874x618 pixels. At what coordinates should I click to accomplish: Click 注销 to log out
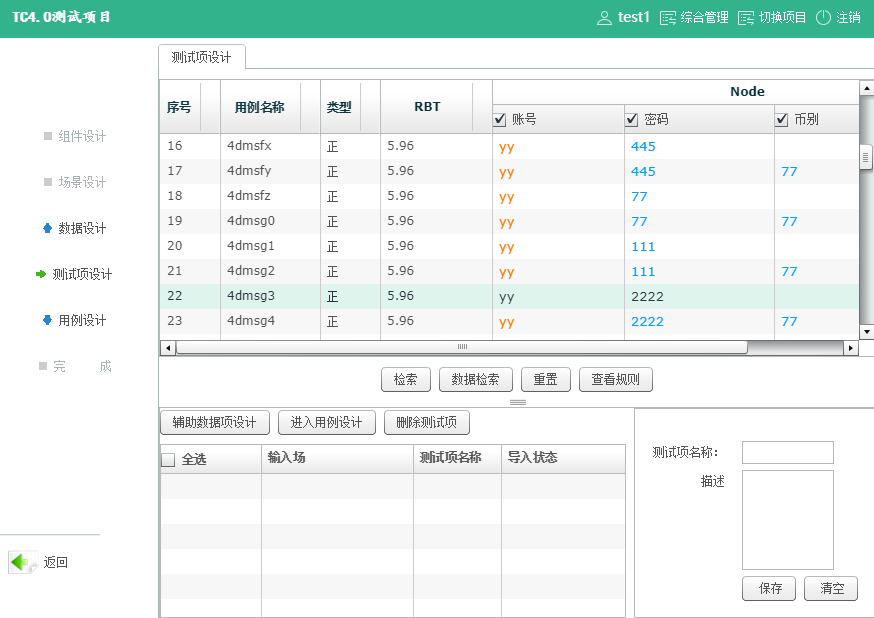point(848,18)
